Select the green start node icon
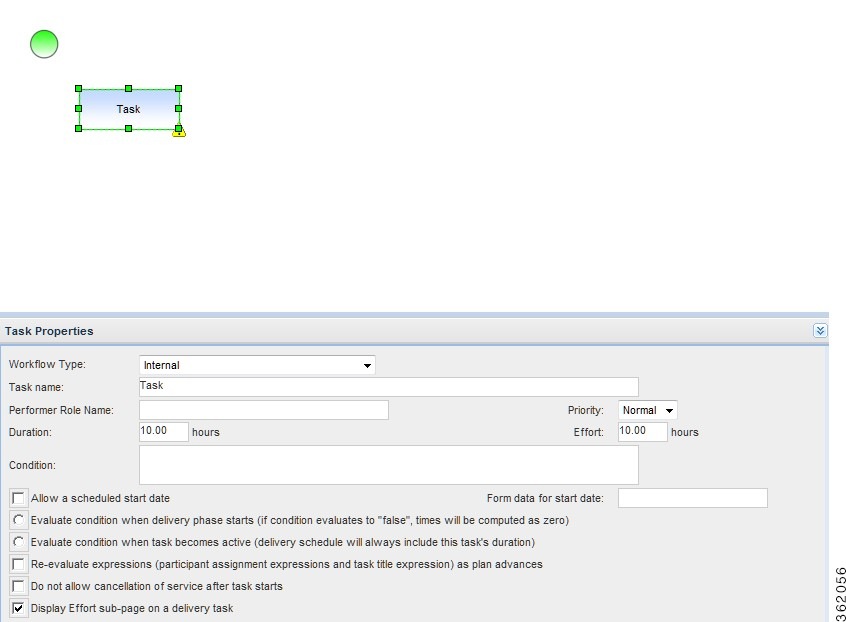This screenshot has width=846, height=622. tap(43, 44)
